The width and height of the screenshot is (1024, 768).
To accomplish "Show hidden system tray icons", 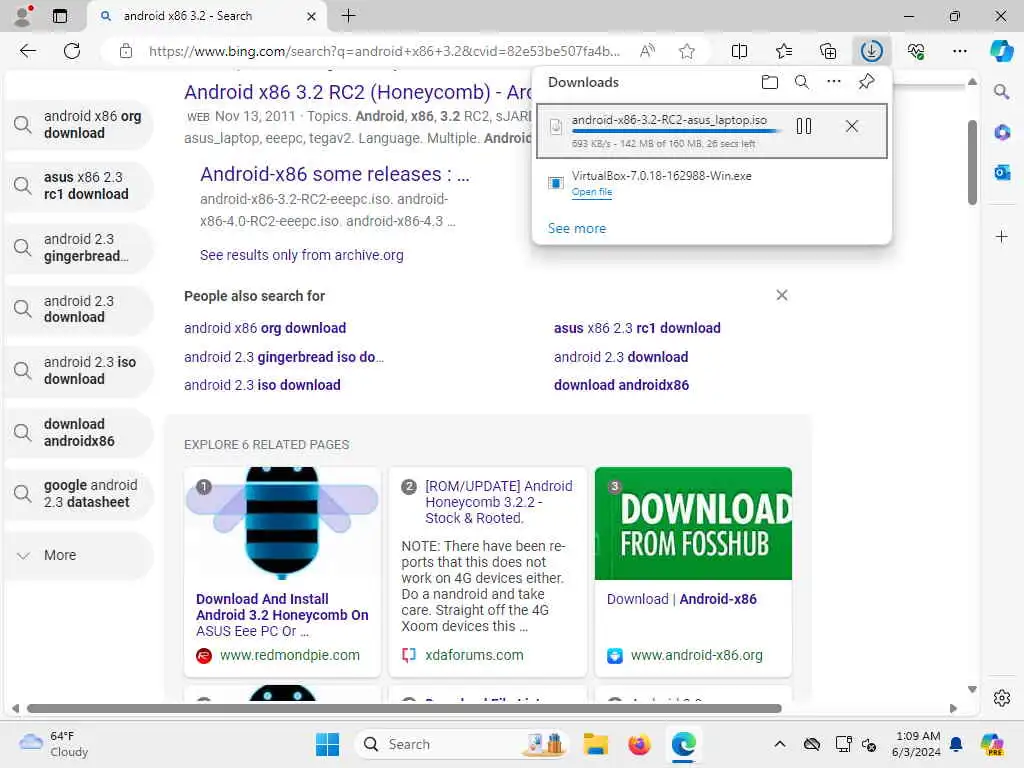I will [x=780, y=744].
